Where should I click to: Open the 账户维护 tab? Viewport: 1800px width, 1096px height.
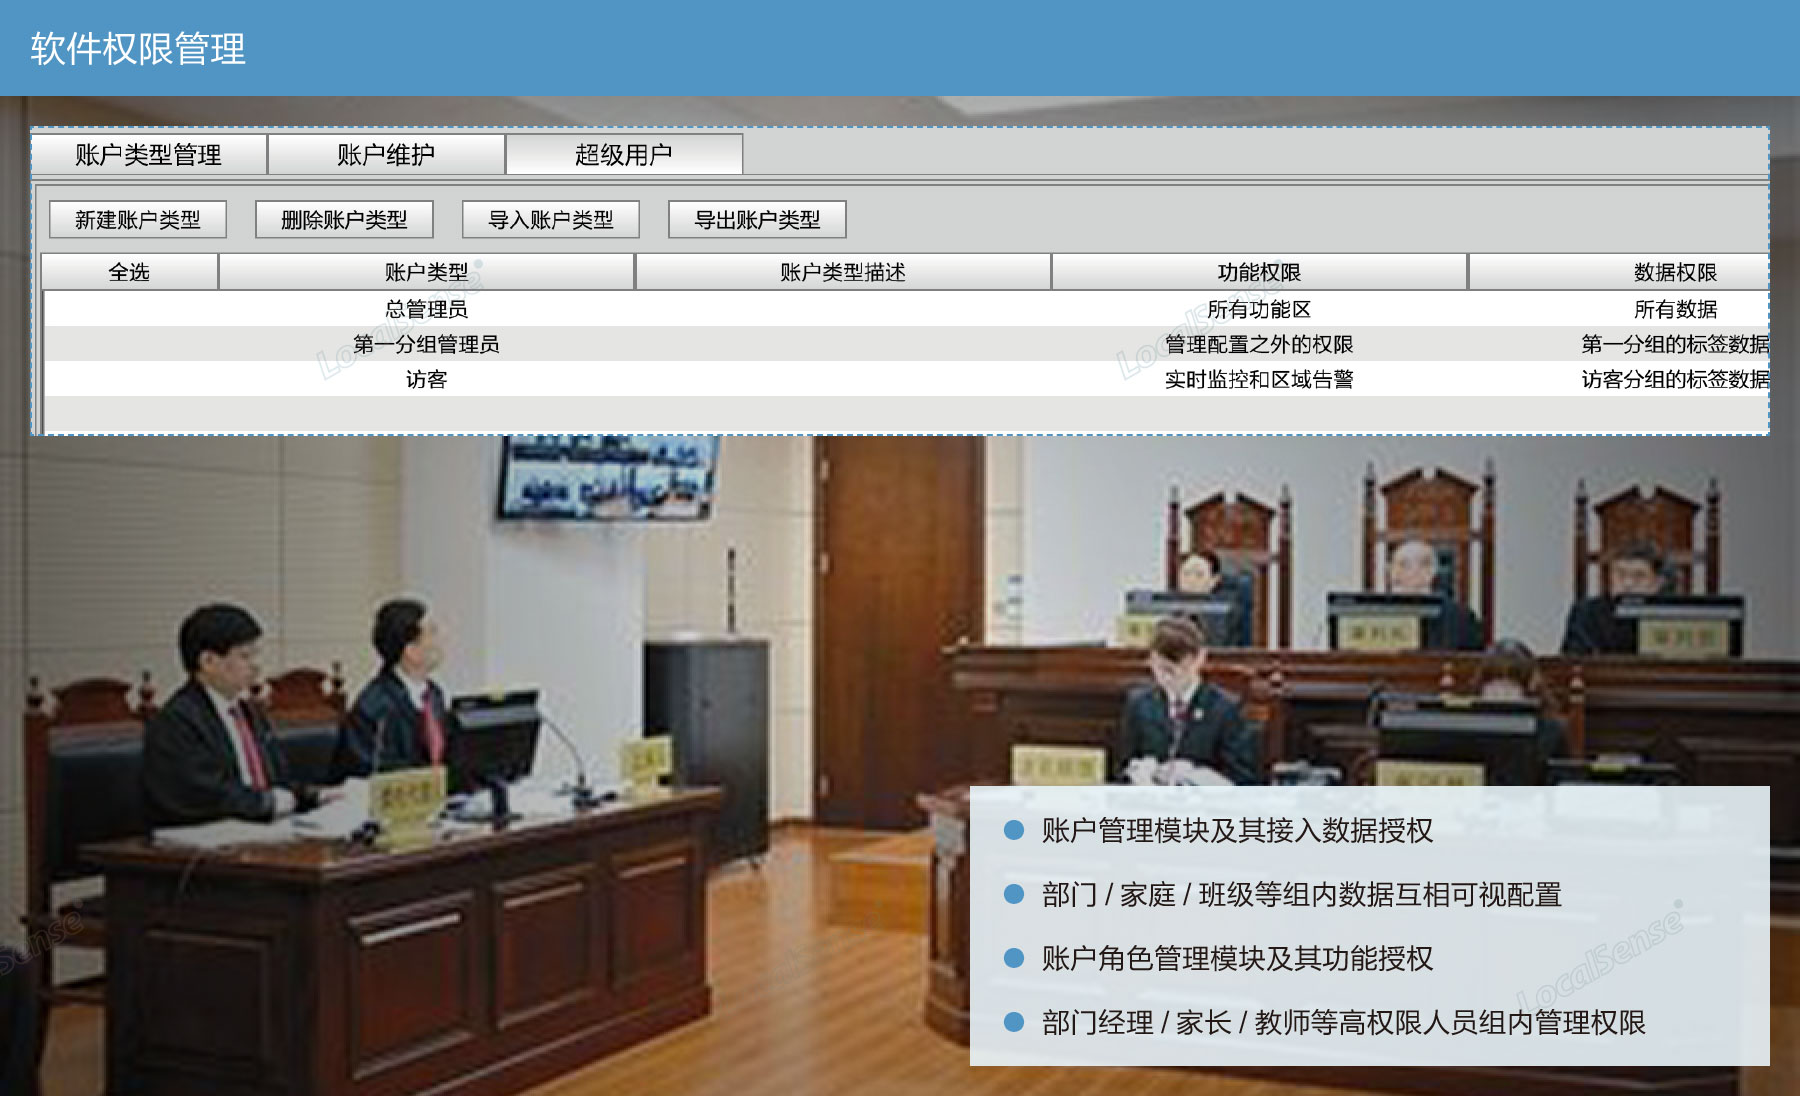coord(386,155)
